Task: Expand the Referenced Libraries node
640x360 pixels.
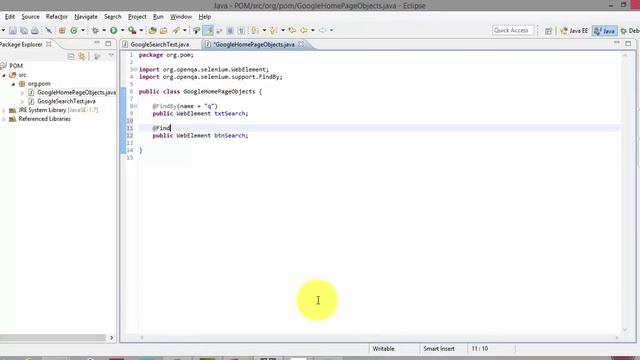Action: [4, 119]
